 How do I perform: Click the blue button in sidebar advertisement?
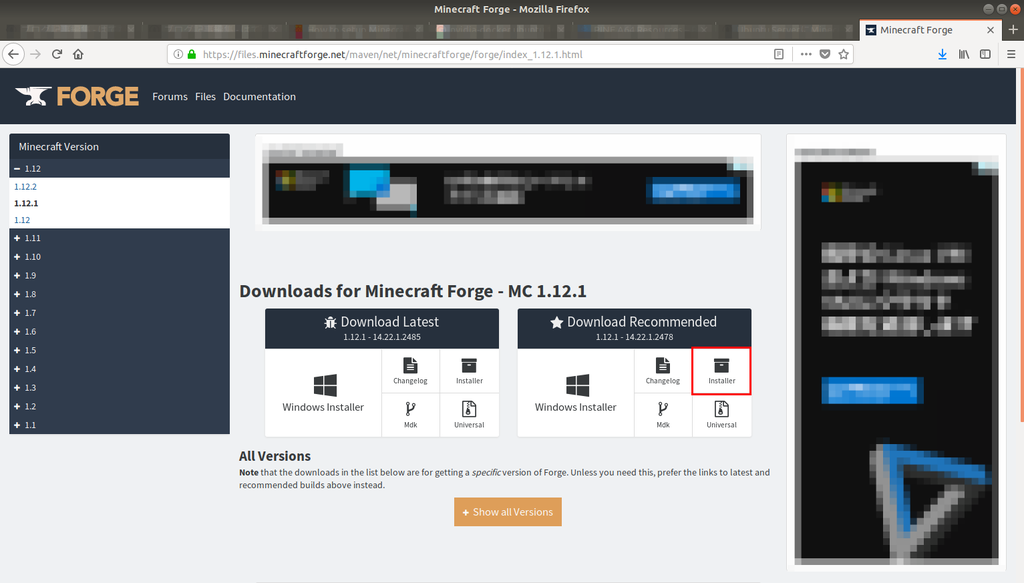[872, 390]
